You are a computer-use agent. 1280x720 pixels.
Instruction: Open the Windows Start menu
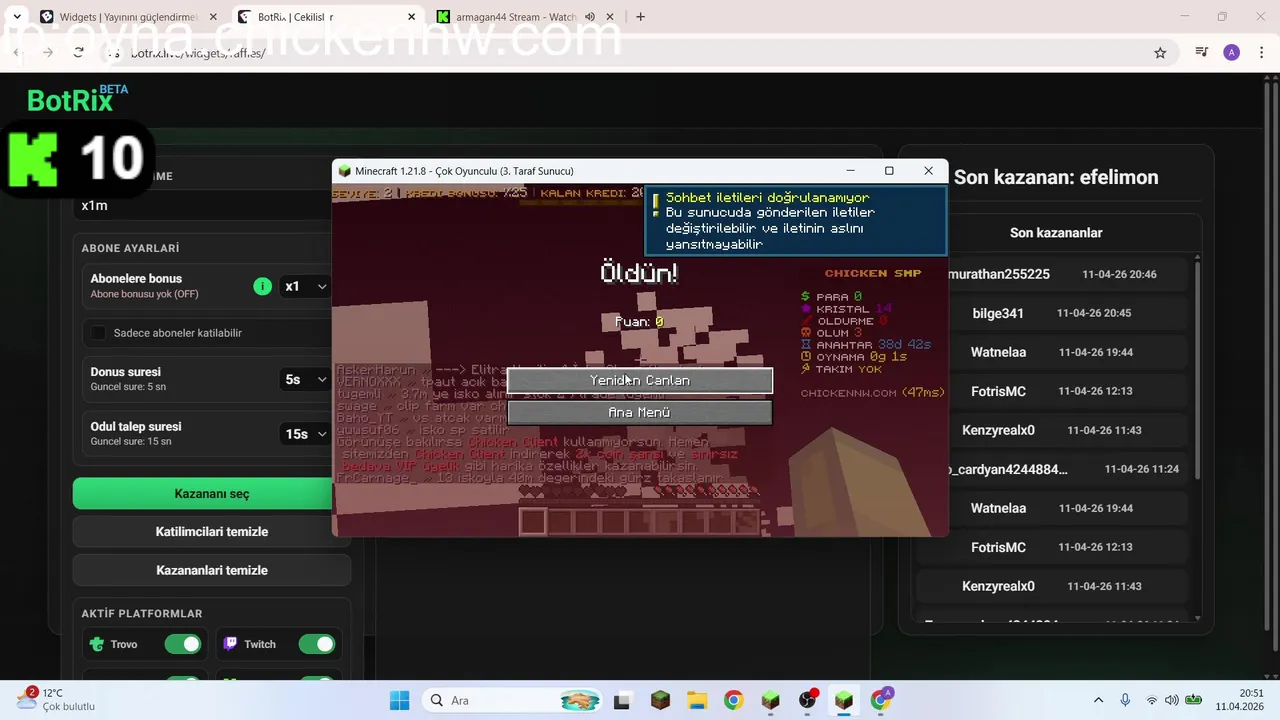[399, 700]
